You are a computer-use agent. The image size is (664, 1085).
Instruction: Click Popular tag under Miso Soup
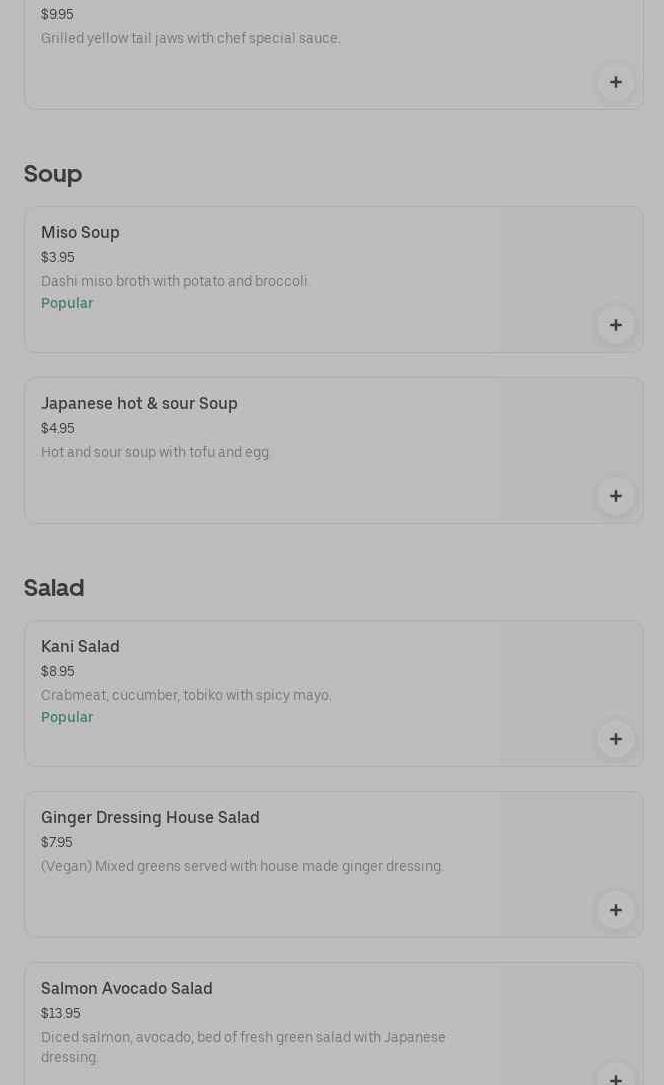coord(67,303)
